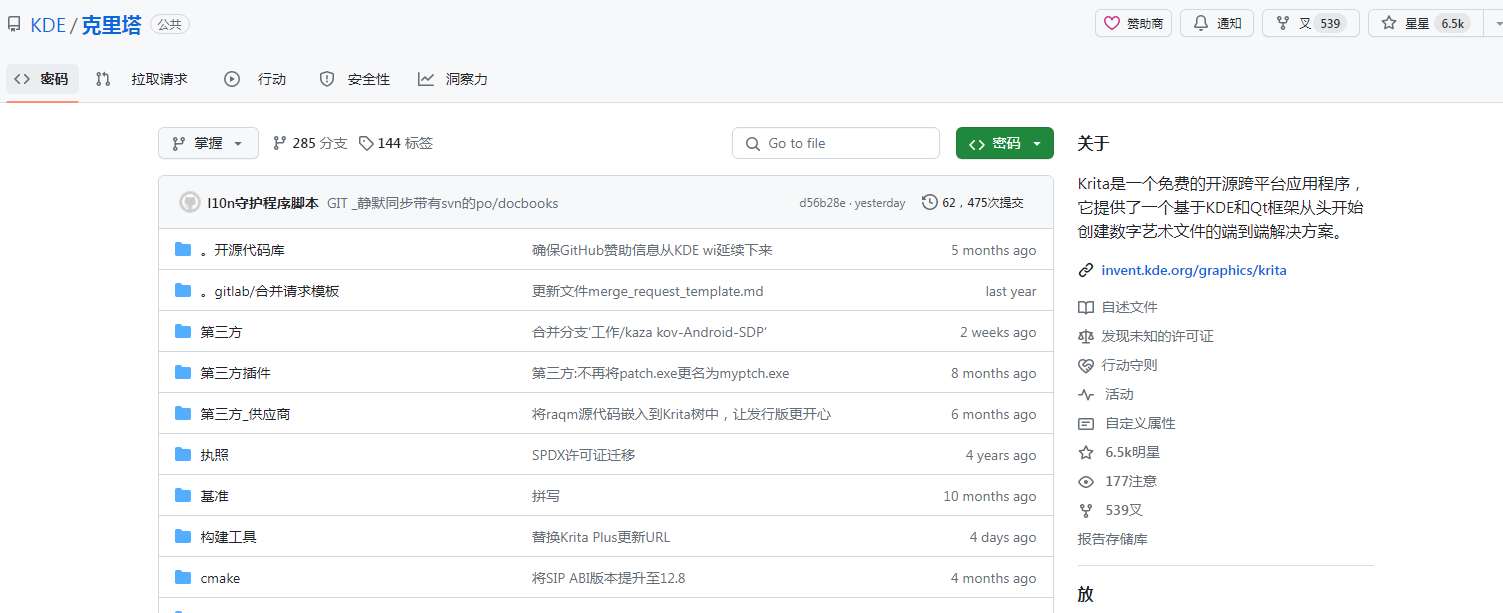The height and width of the screenshot is (613, 1503).
Task: Open the KDE organization link
Action: point(48,25)
